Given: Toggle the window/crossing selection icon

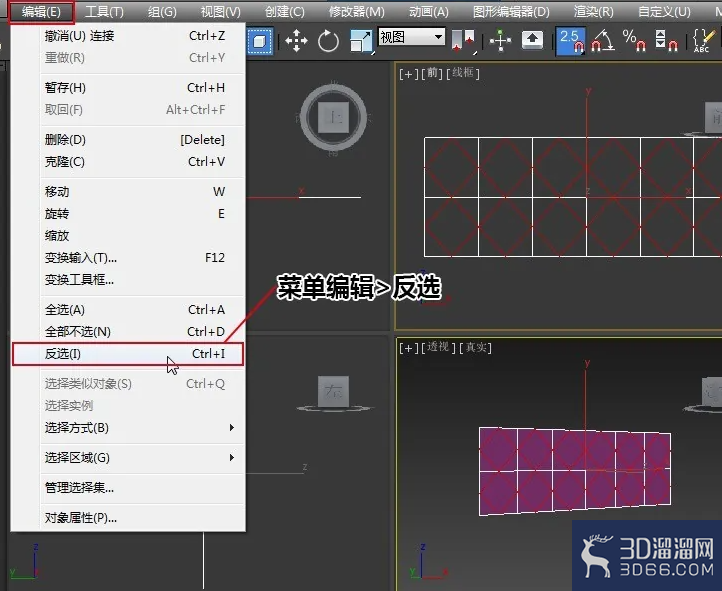Looking at the screenshot, I should (260, 41).
